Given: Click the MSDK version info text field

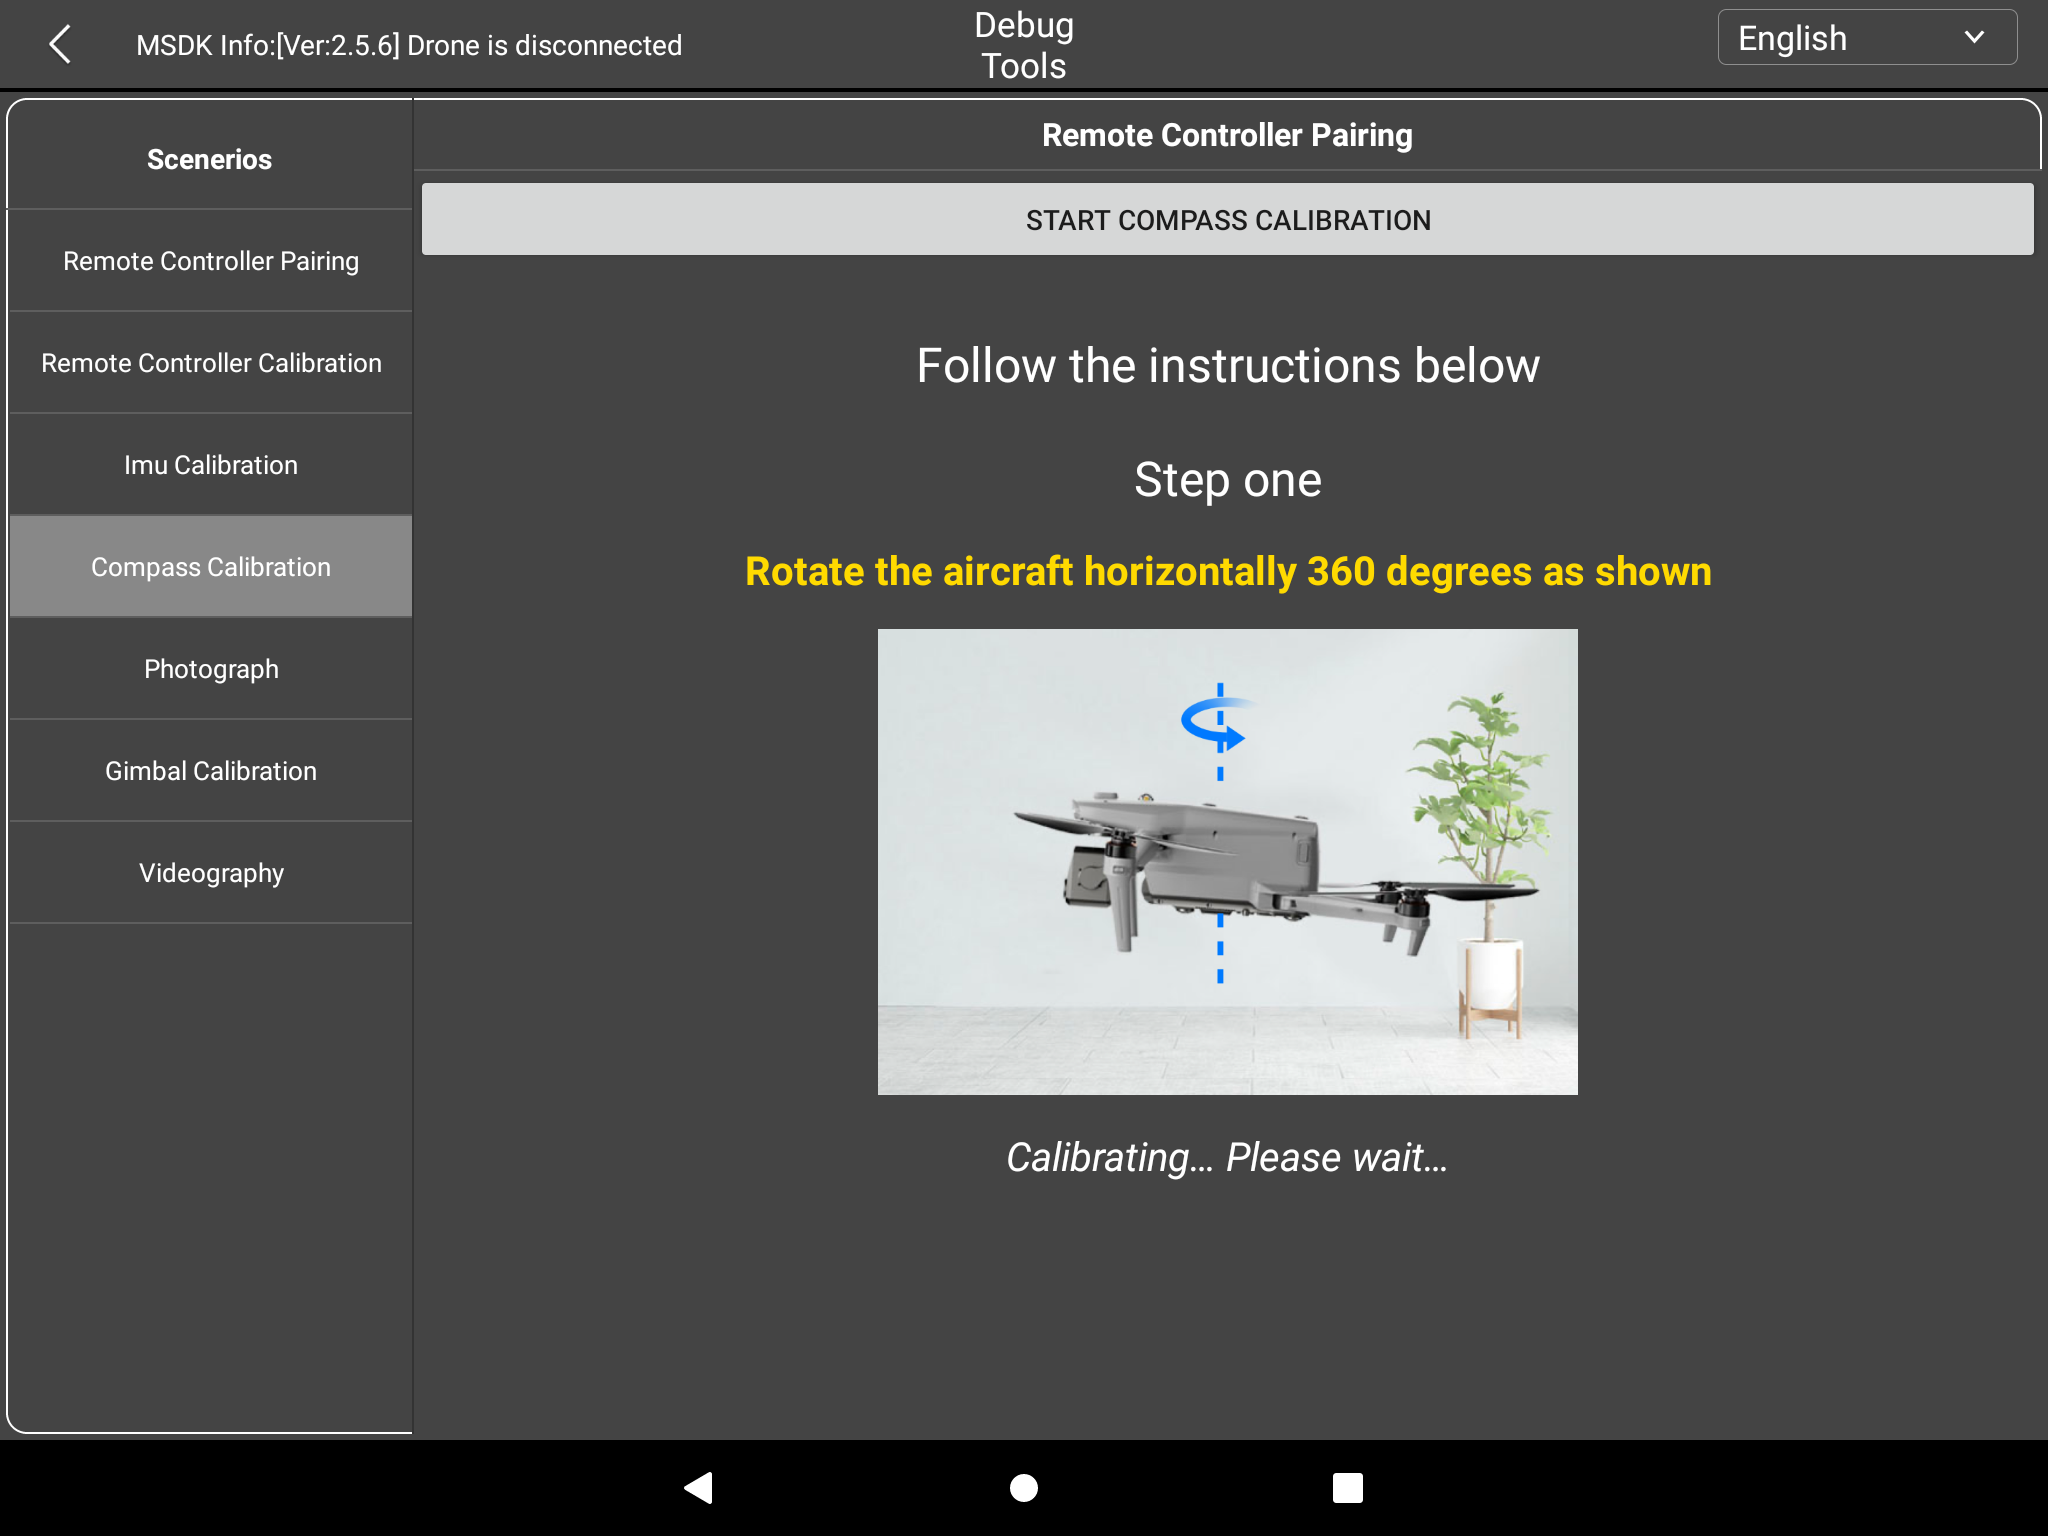Looking at the screenshot, I should [410, 44].
